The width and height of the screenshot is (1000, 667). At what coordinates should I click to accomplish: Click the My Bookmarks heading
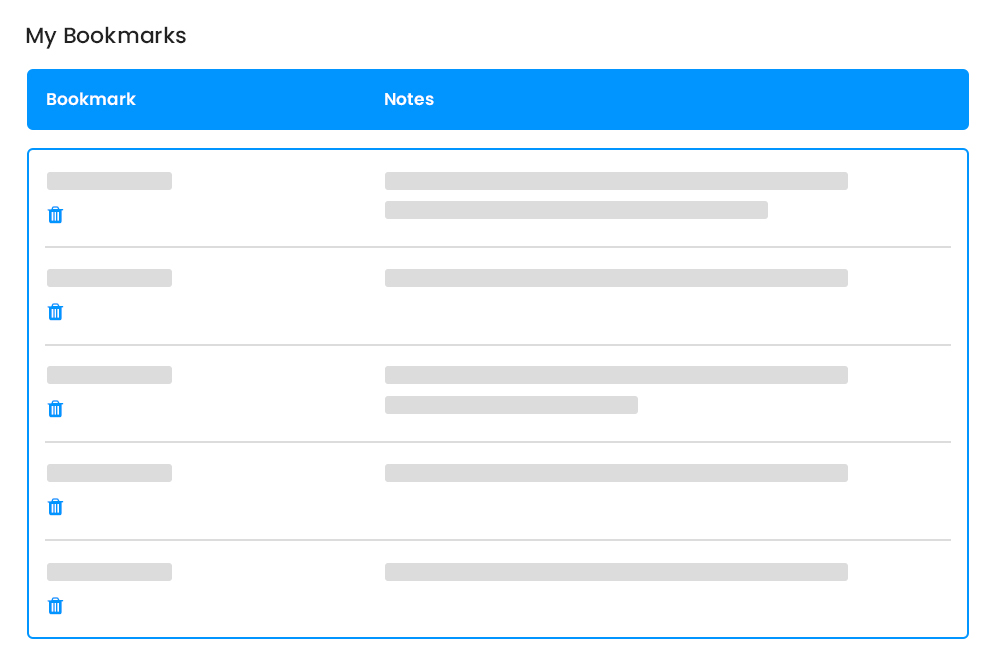pyautogui.click(x=105, y=36)
